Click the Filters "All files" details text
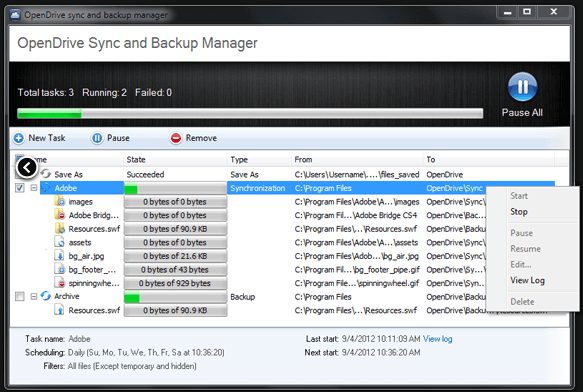583x392 pixels. coord(132,366)
